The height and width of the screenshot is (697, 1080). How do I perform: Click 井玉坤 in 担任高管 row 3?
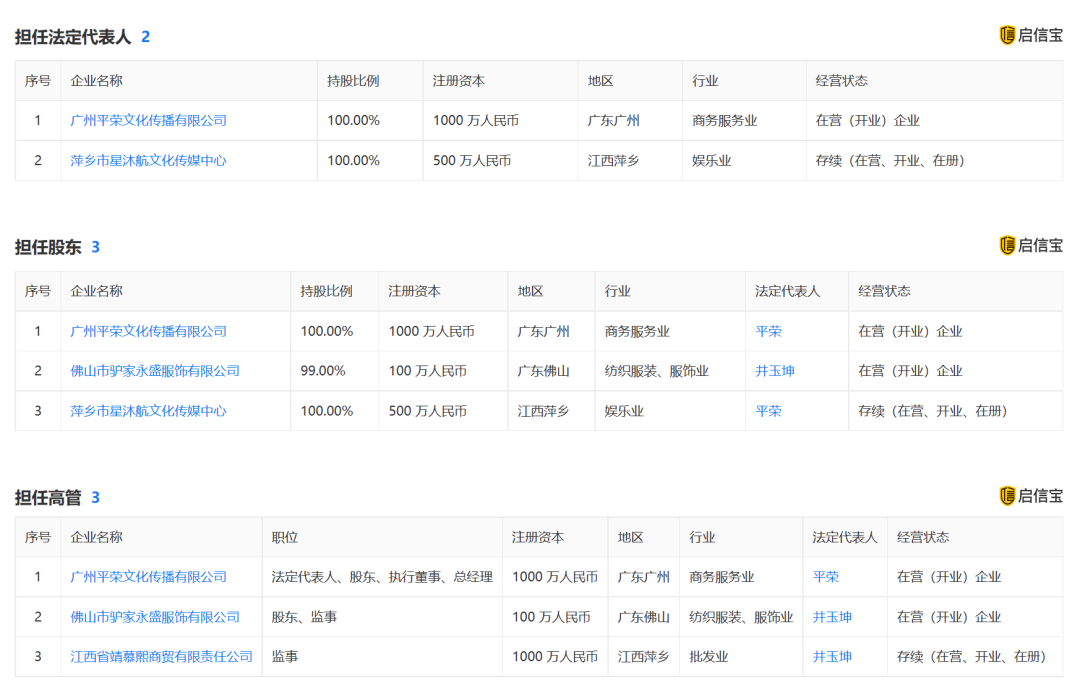click(x=832, y=657)
